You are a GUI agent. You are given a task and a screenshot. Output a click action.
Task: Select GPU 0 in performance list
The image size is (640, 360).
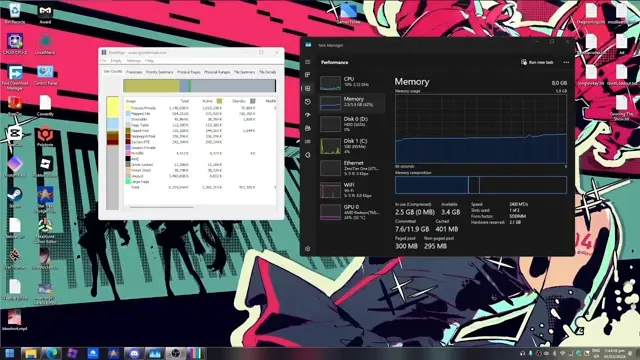[351, 212]
